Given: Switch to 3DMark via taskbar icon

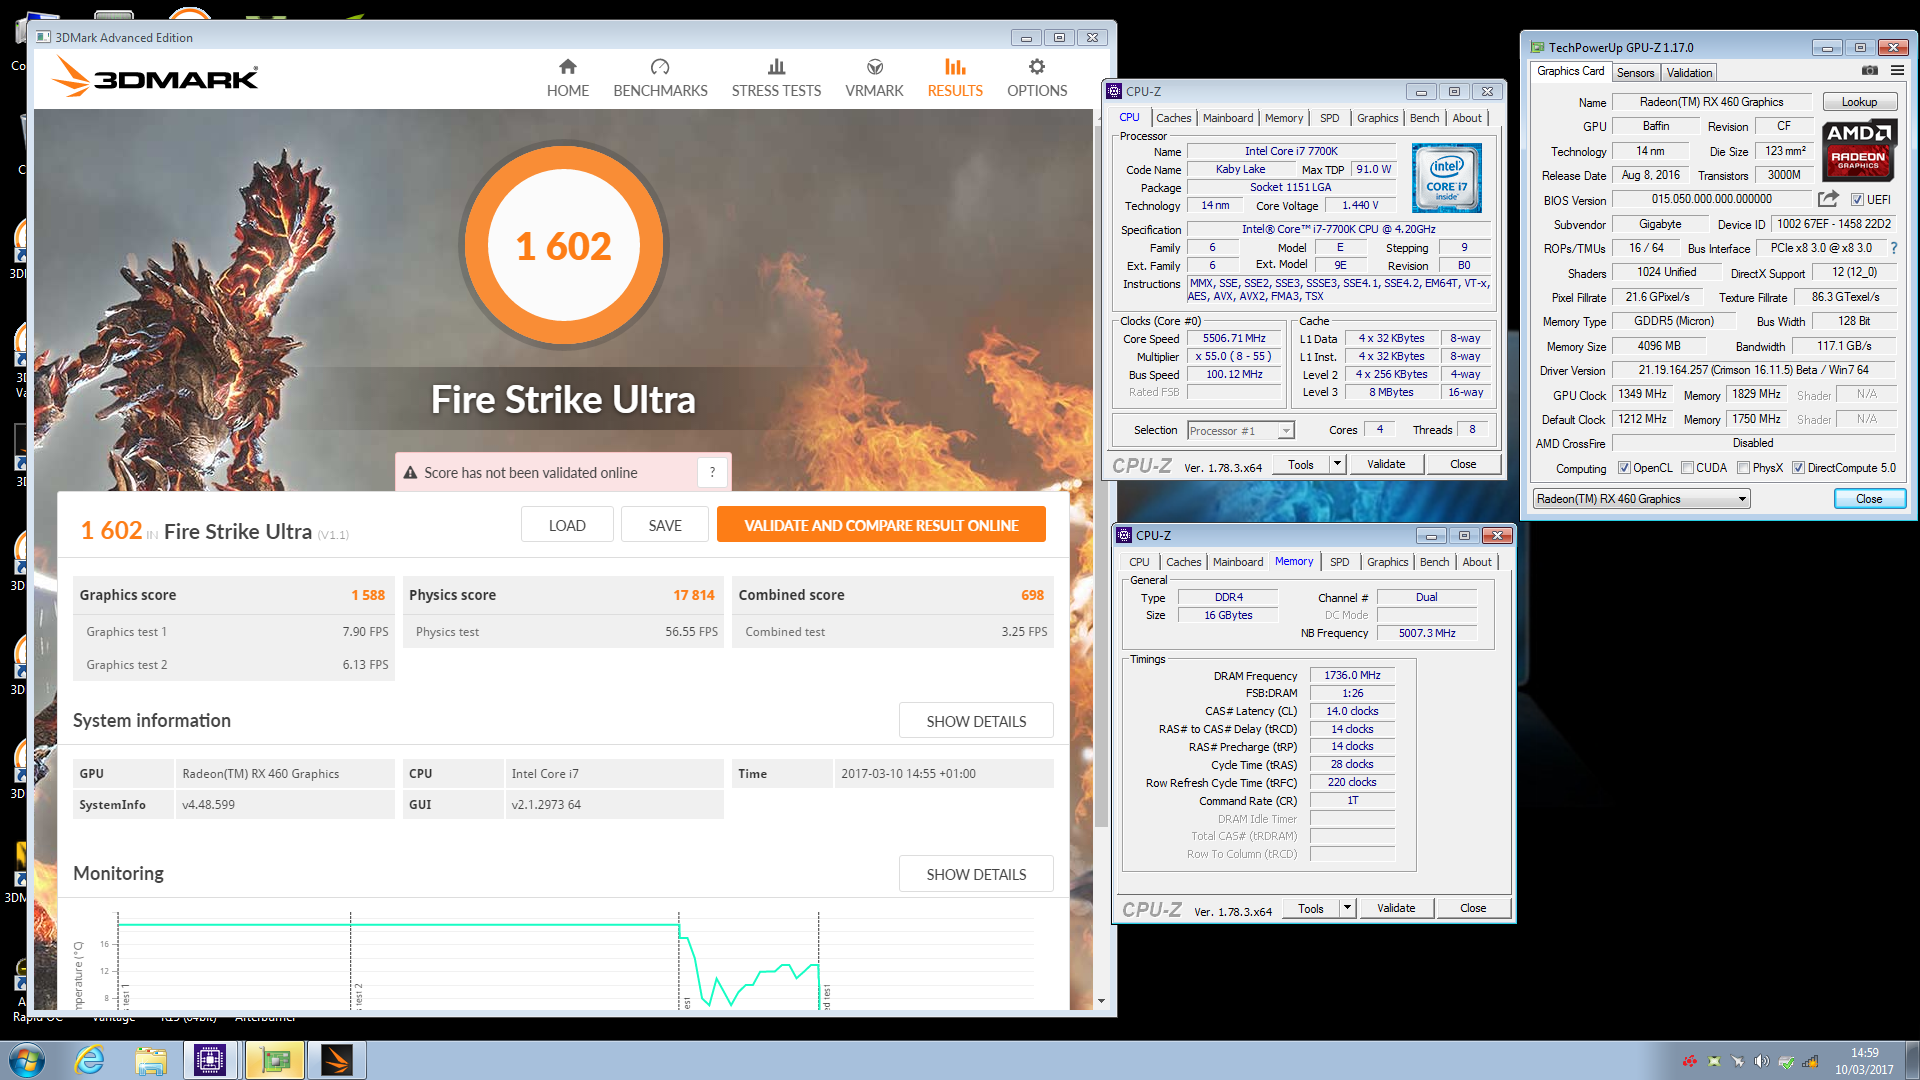Looking at the screenshot, I should click(x=337, y=1060).
